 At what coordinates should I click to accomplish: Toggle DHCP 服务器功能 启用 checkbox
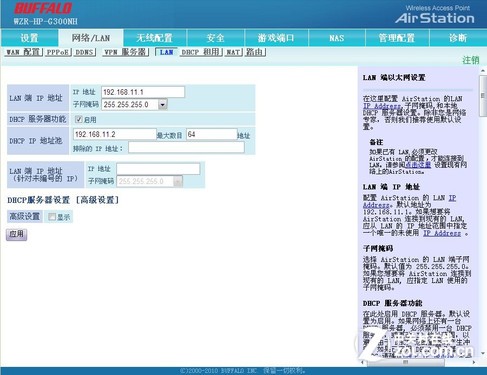78,119
